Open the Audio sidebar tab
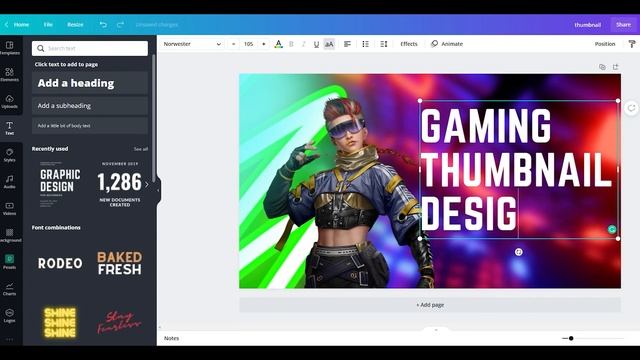Screen dimensions: 640x360 point(10,182)
